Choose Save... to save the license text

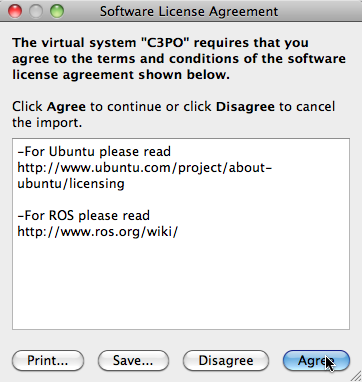point(133,360)
